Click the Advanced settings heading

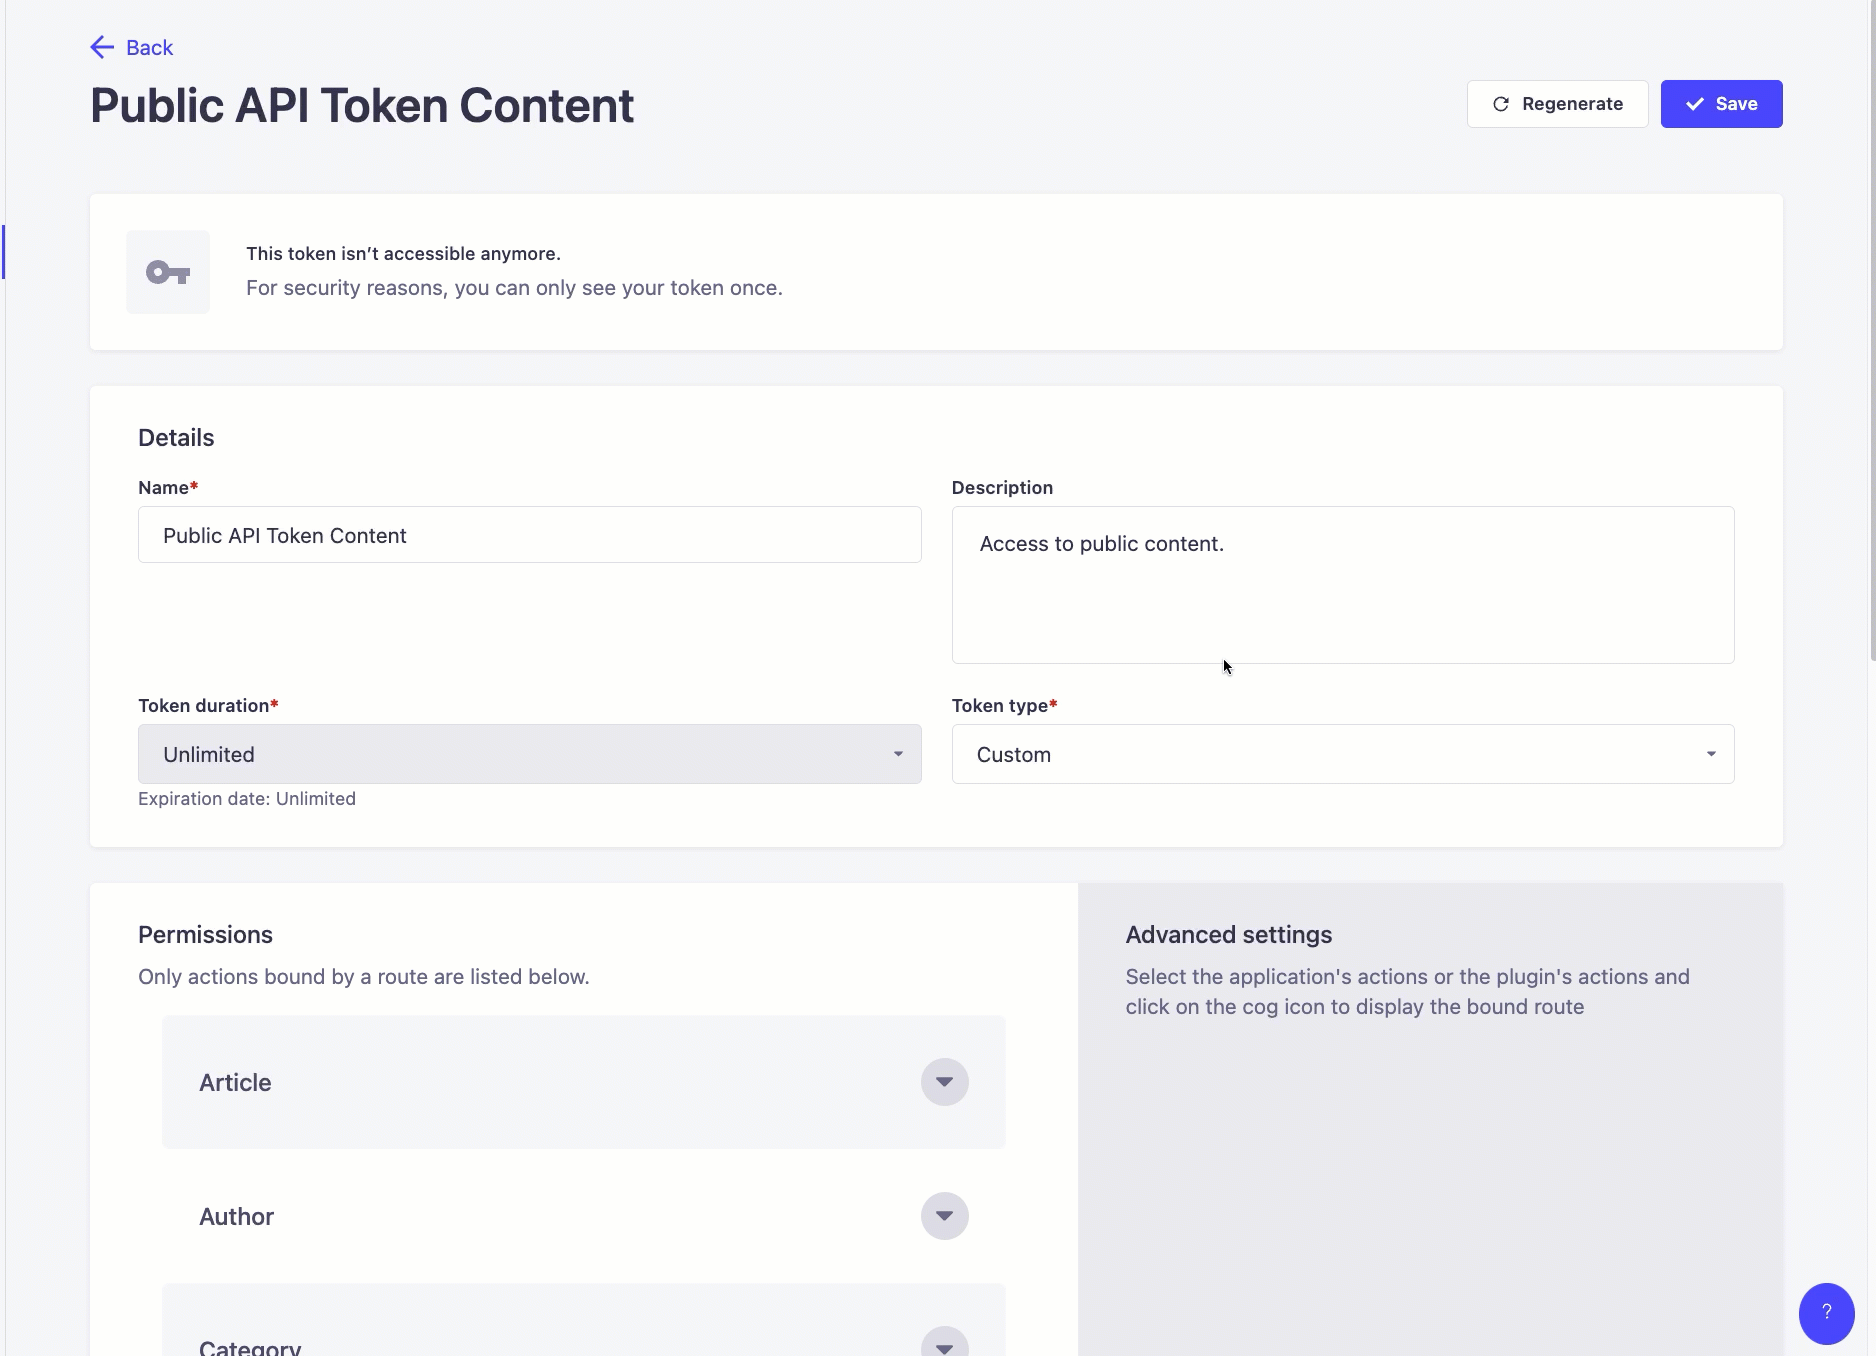[1228, 935]
